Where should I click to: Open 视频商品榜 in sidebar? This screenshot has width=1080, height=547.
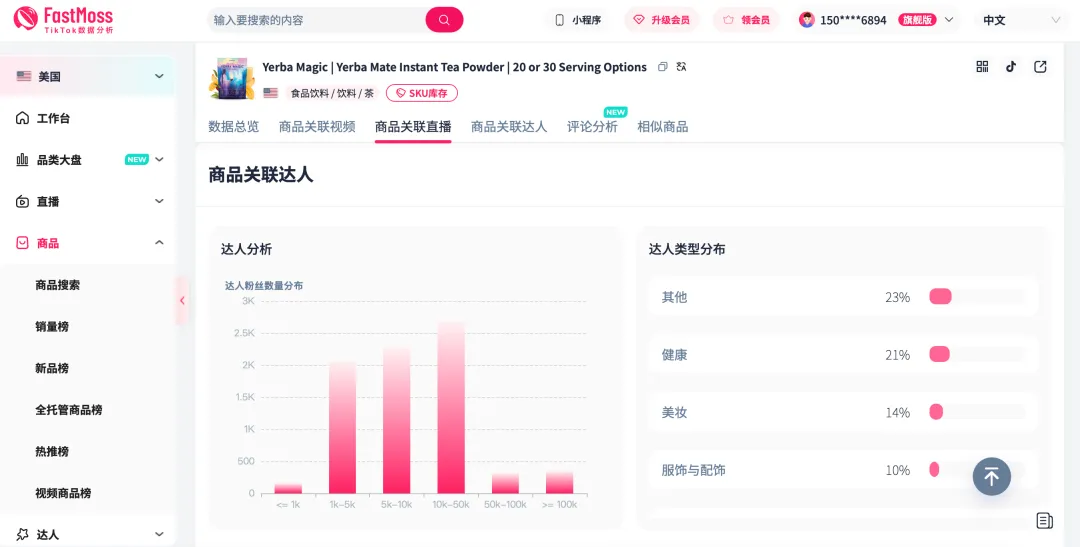(63, 493)
